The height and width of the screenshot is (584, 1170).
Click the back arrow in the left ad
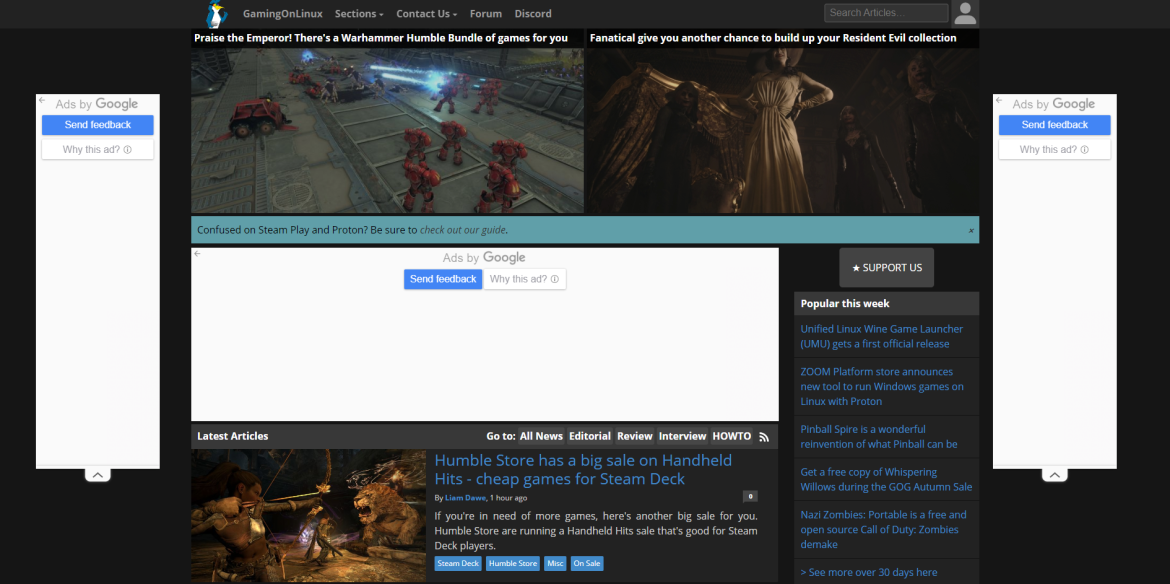click(43, 100)
